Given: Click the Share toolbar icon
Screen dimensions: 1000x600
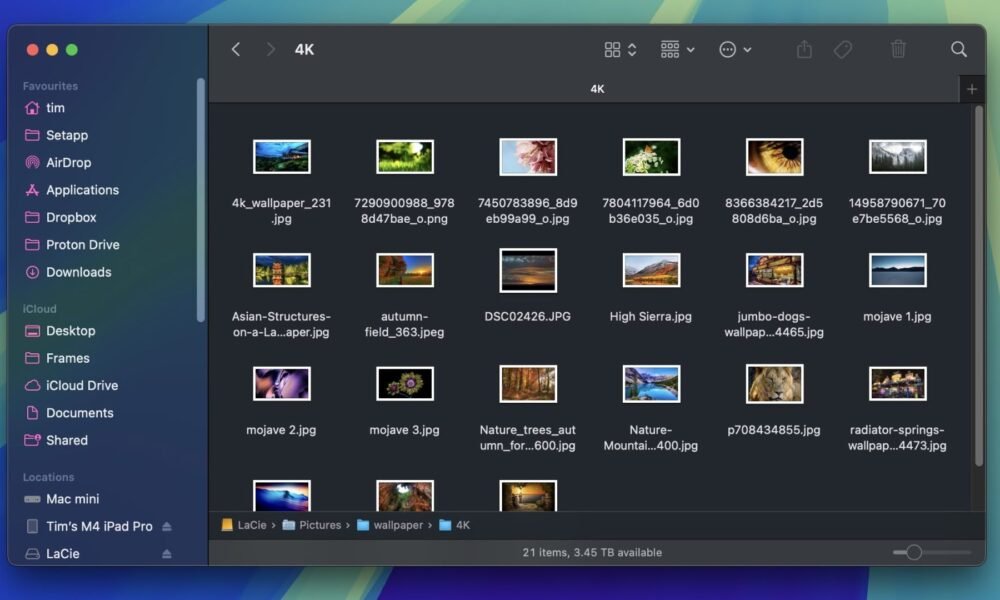Looking at the screenshot, I should [x=804, y=49].
